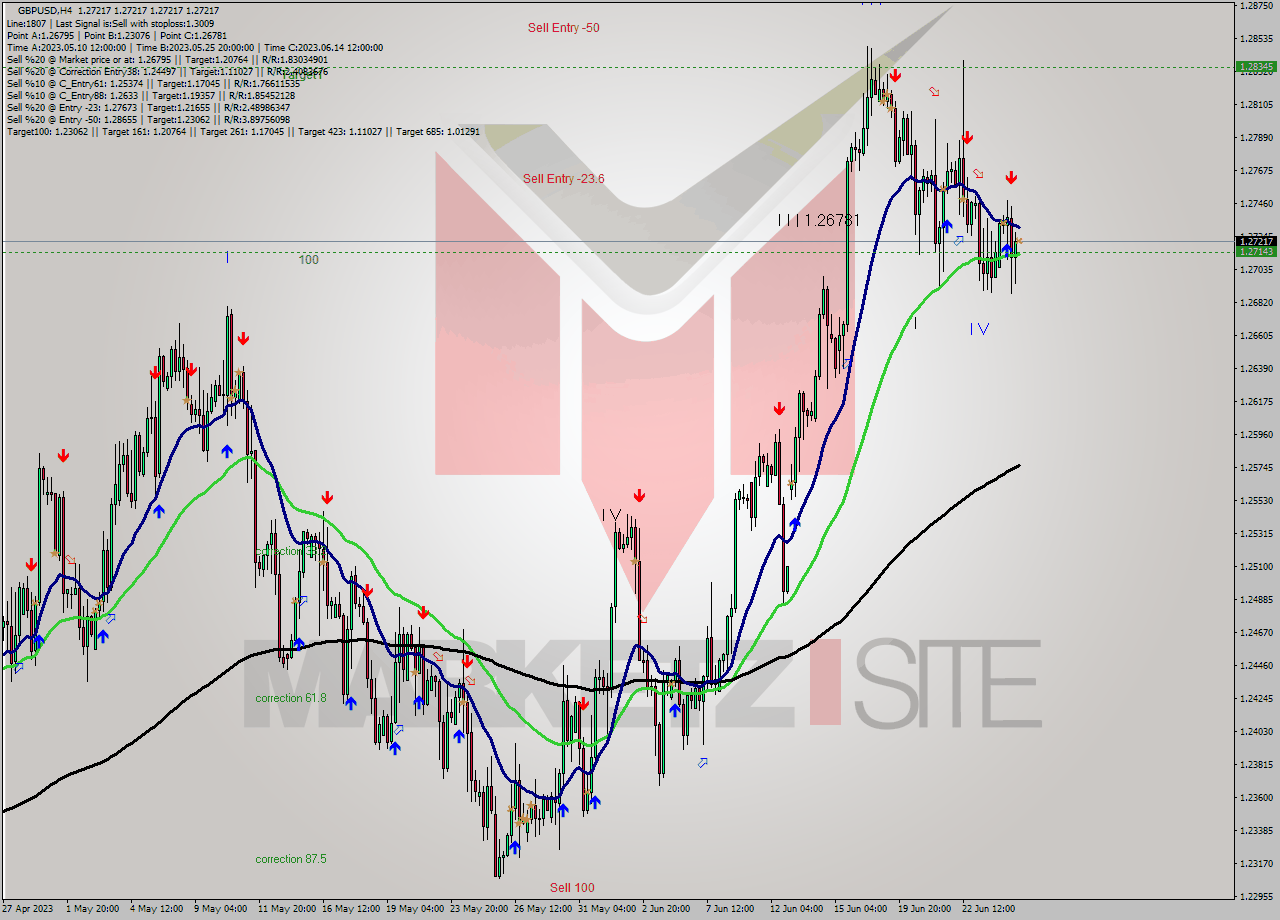
Task: Click the 'Sell %20 @ Market price' line
Action: tap(165, 59)
